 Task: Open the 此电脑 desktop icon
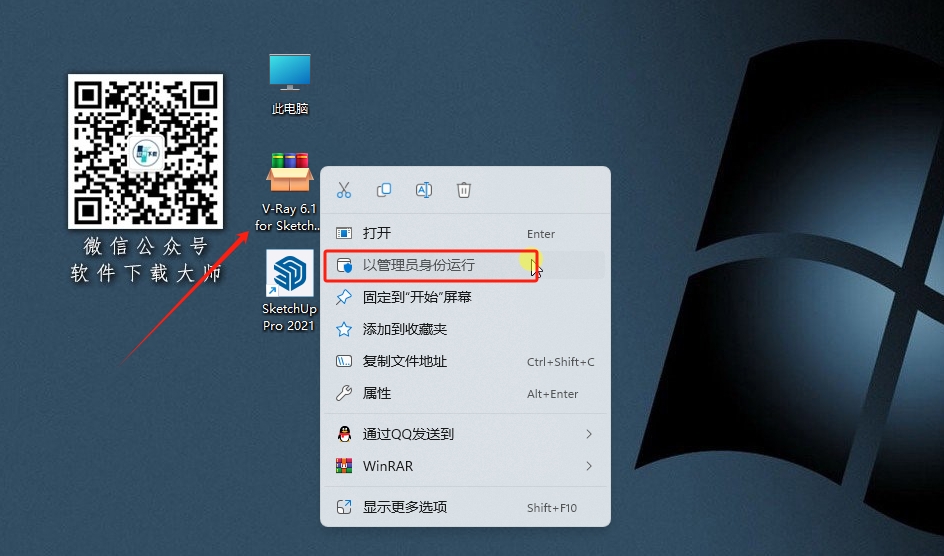pos(290,84)
